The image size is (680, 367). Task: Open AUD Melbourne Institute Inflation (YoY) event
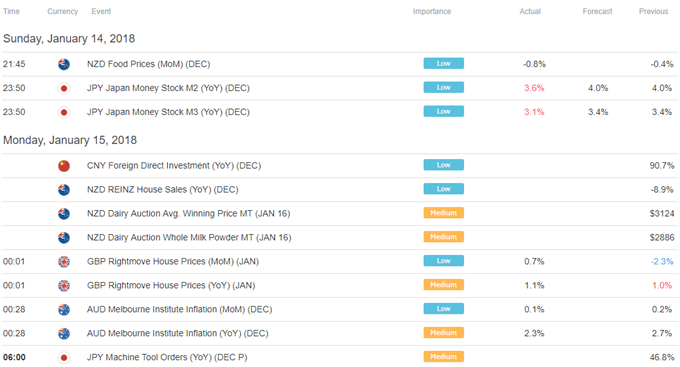coord(177,333)
